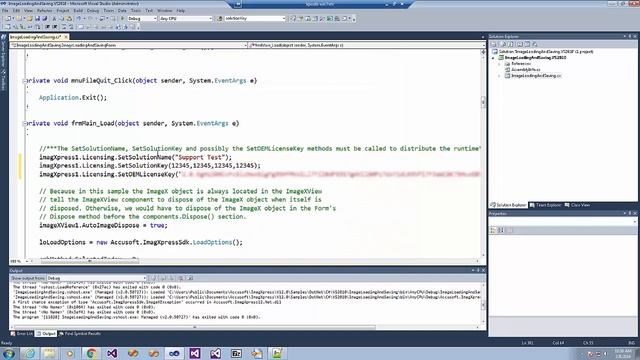Click the Cut toolbar icon
The image size is (640, 360).
pos(54,18)
